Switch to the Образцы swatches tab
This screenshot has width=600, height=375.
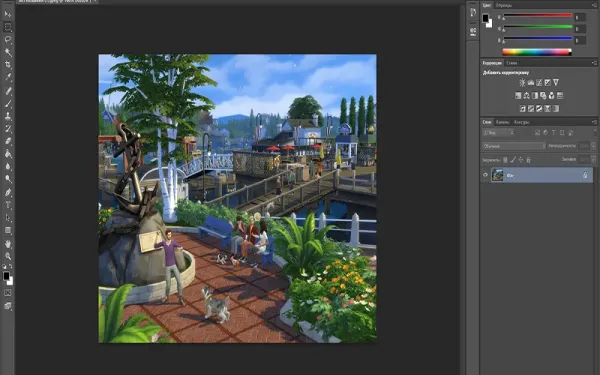pos(504,5)
